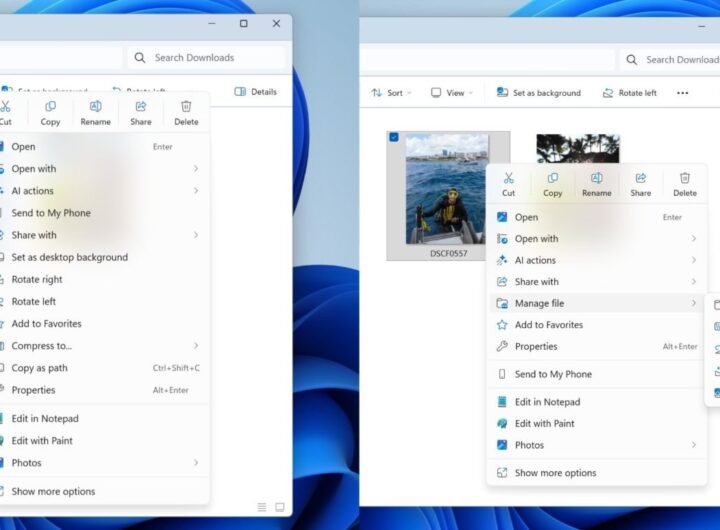Click Show more options in the right menu
The width and height of the screenshot is (720, 530).
point(555,473)
